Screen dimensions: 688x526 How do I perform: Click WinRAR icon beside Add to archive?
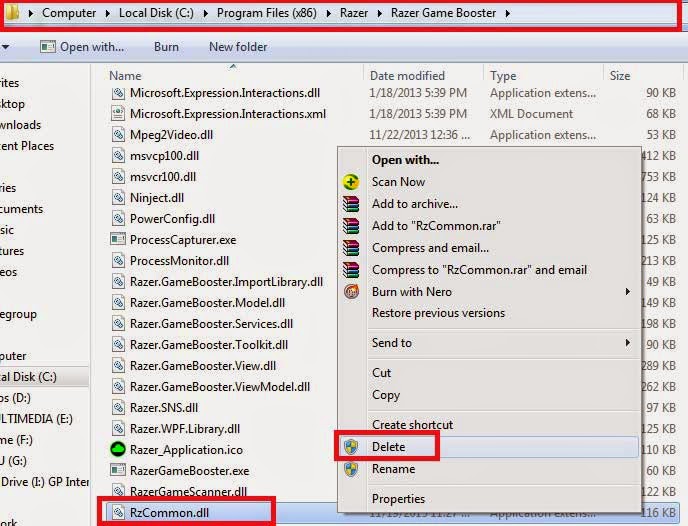[351, 204]
